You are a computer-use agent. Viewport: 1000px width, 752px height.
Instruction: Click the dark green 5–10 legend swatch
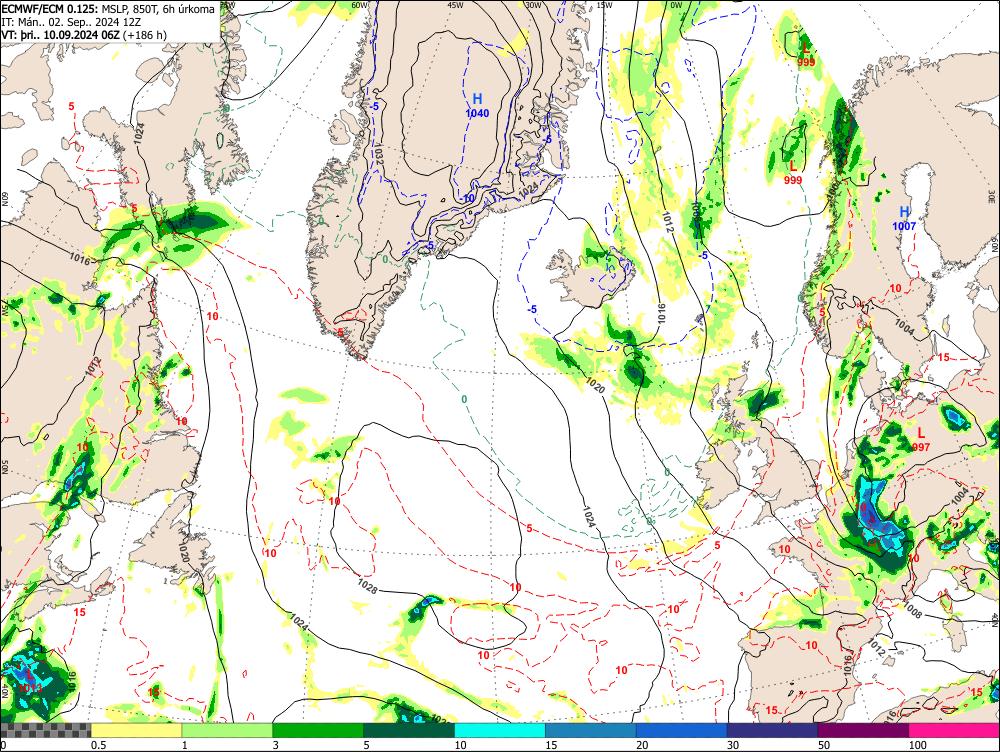point(409,730)
